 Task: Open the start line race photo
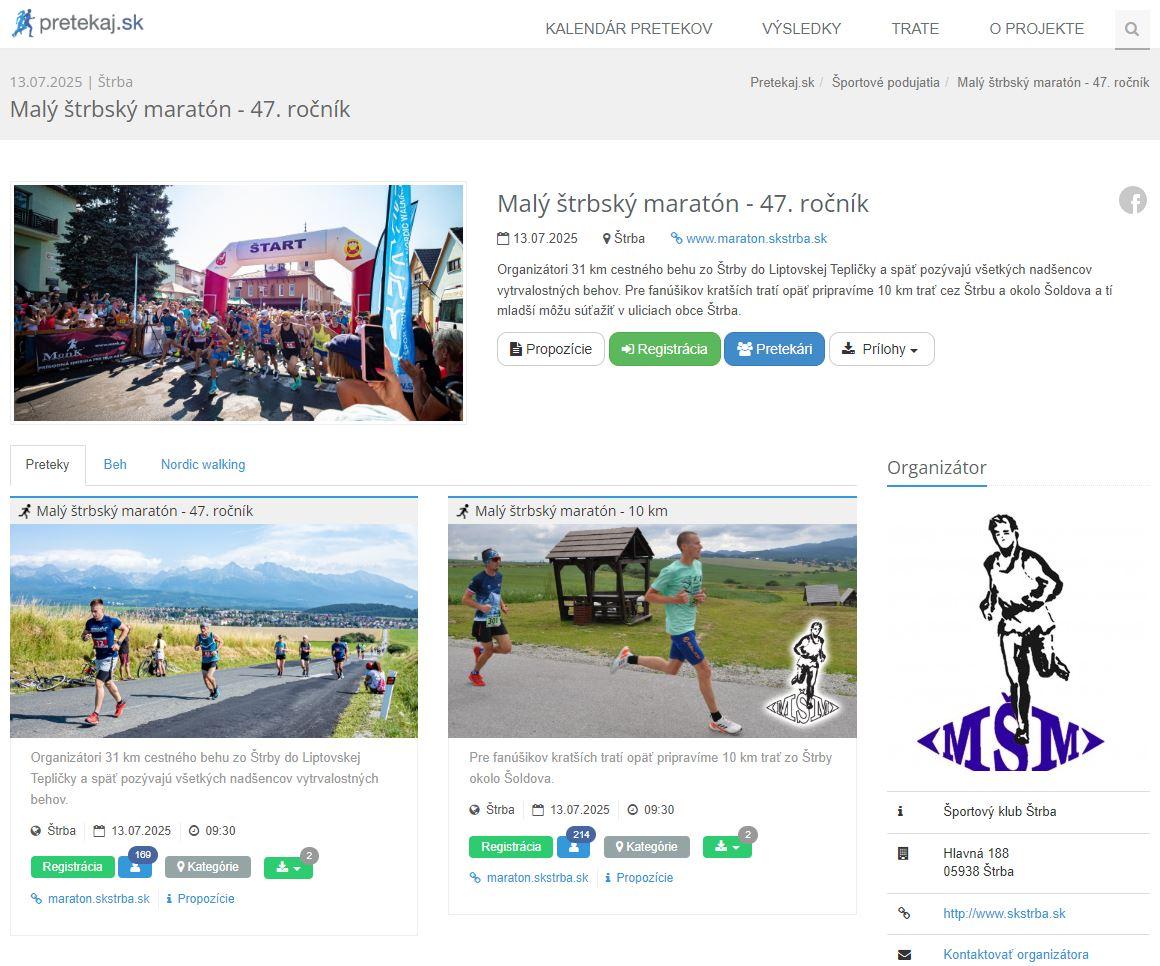(x=238, y=303)
